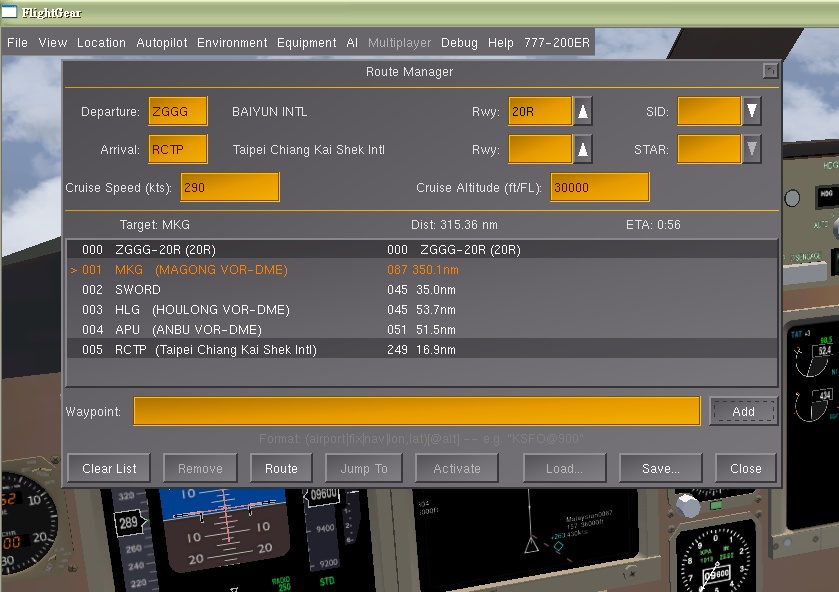Open the Location menu
Viewport: 839px width, 592px height.
click(101, 43)
